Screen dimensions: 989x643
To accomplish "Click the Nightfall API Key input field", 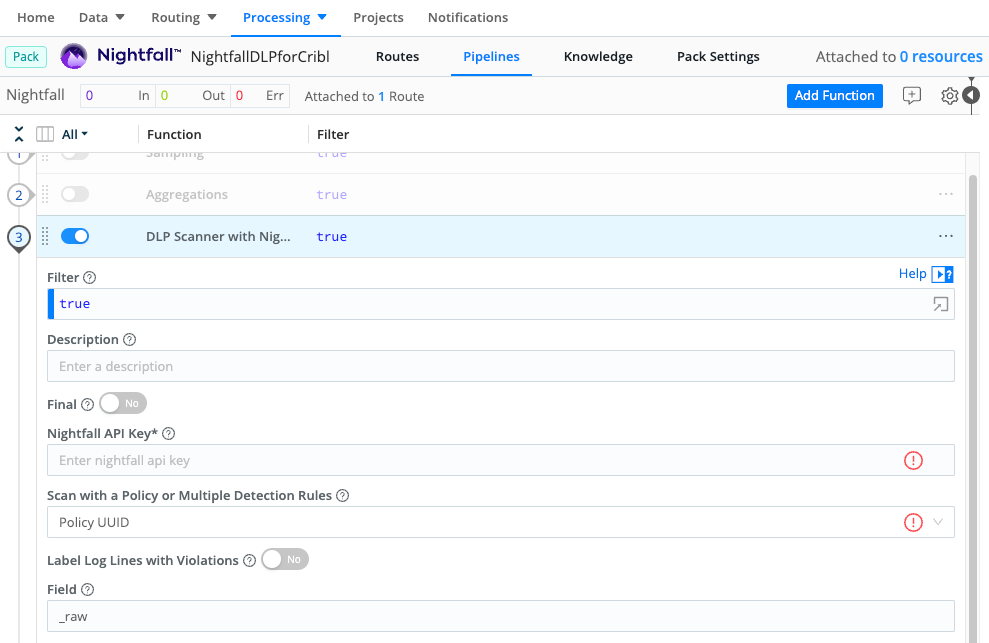I will click(470, 461).
